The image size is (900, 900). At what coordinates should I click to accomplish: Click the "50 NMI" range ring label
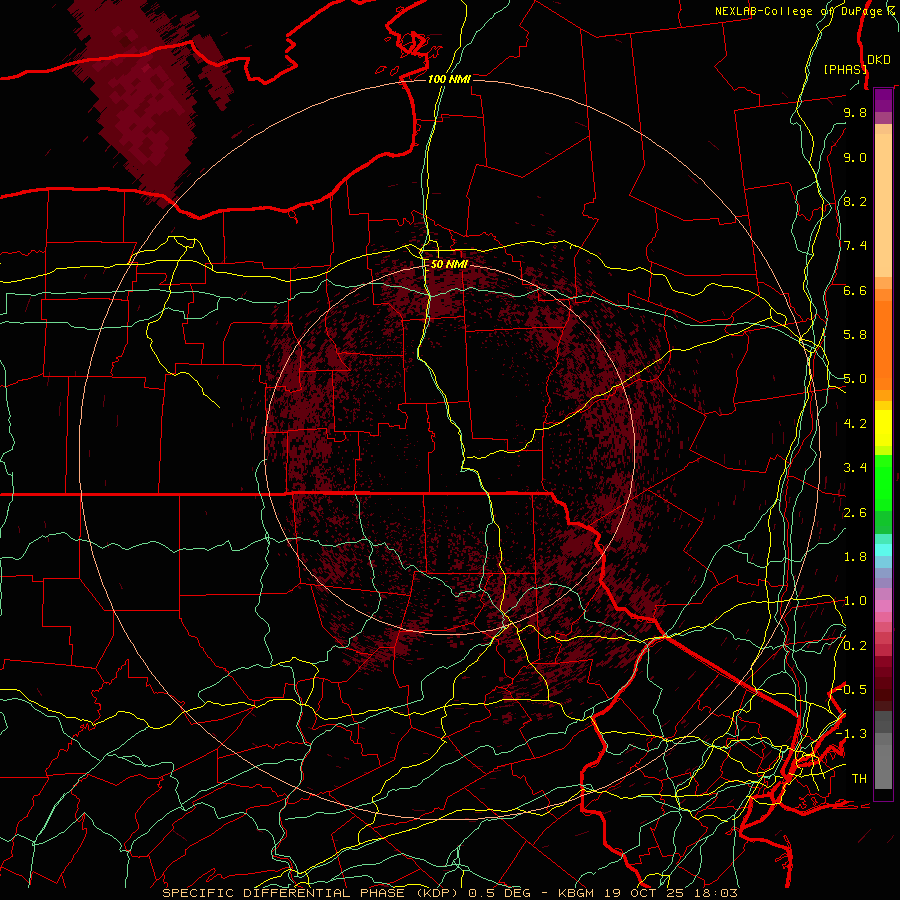tap(449, 264)
